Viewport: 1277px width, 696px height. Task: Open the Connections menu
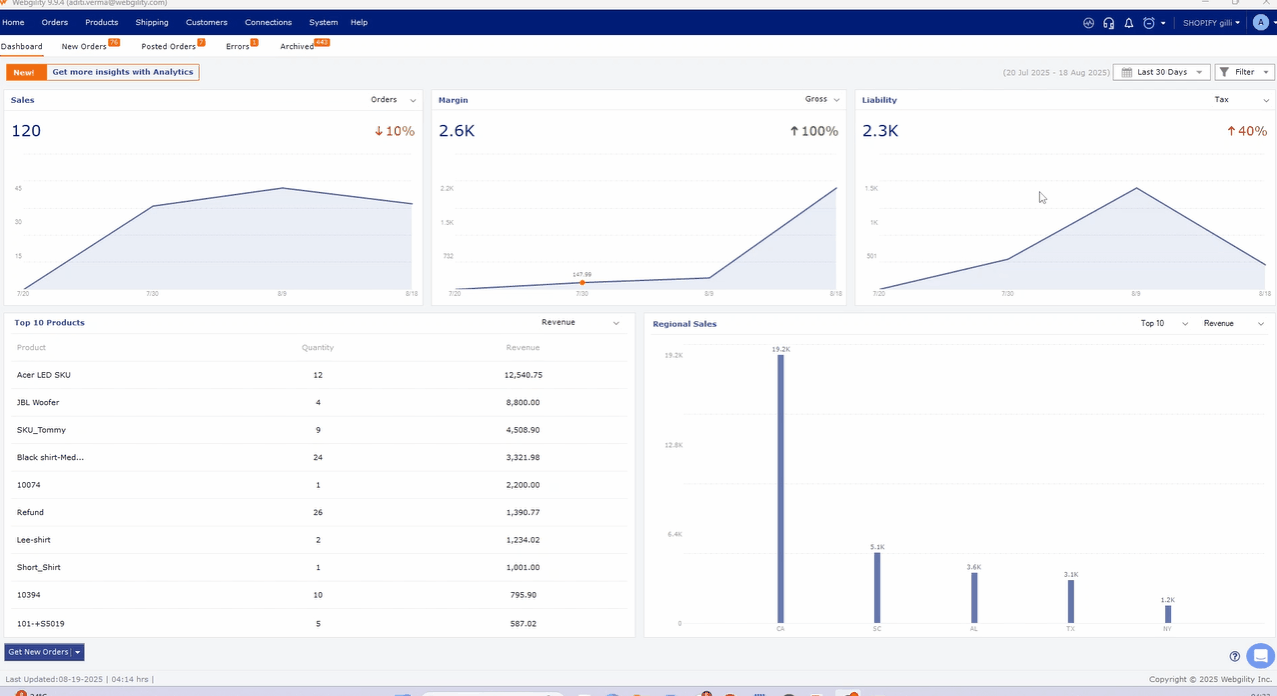[x=268, y=22]
